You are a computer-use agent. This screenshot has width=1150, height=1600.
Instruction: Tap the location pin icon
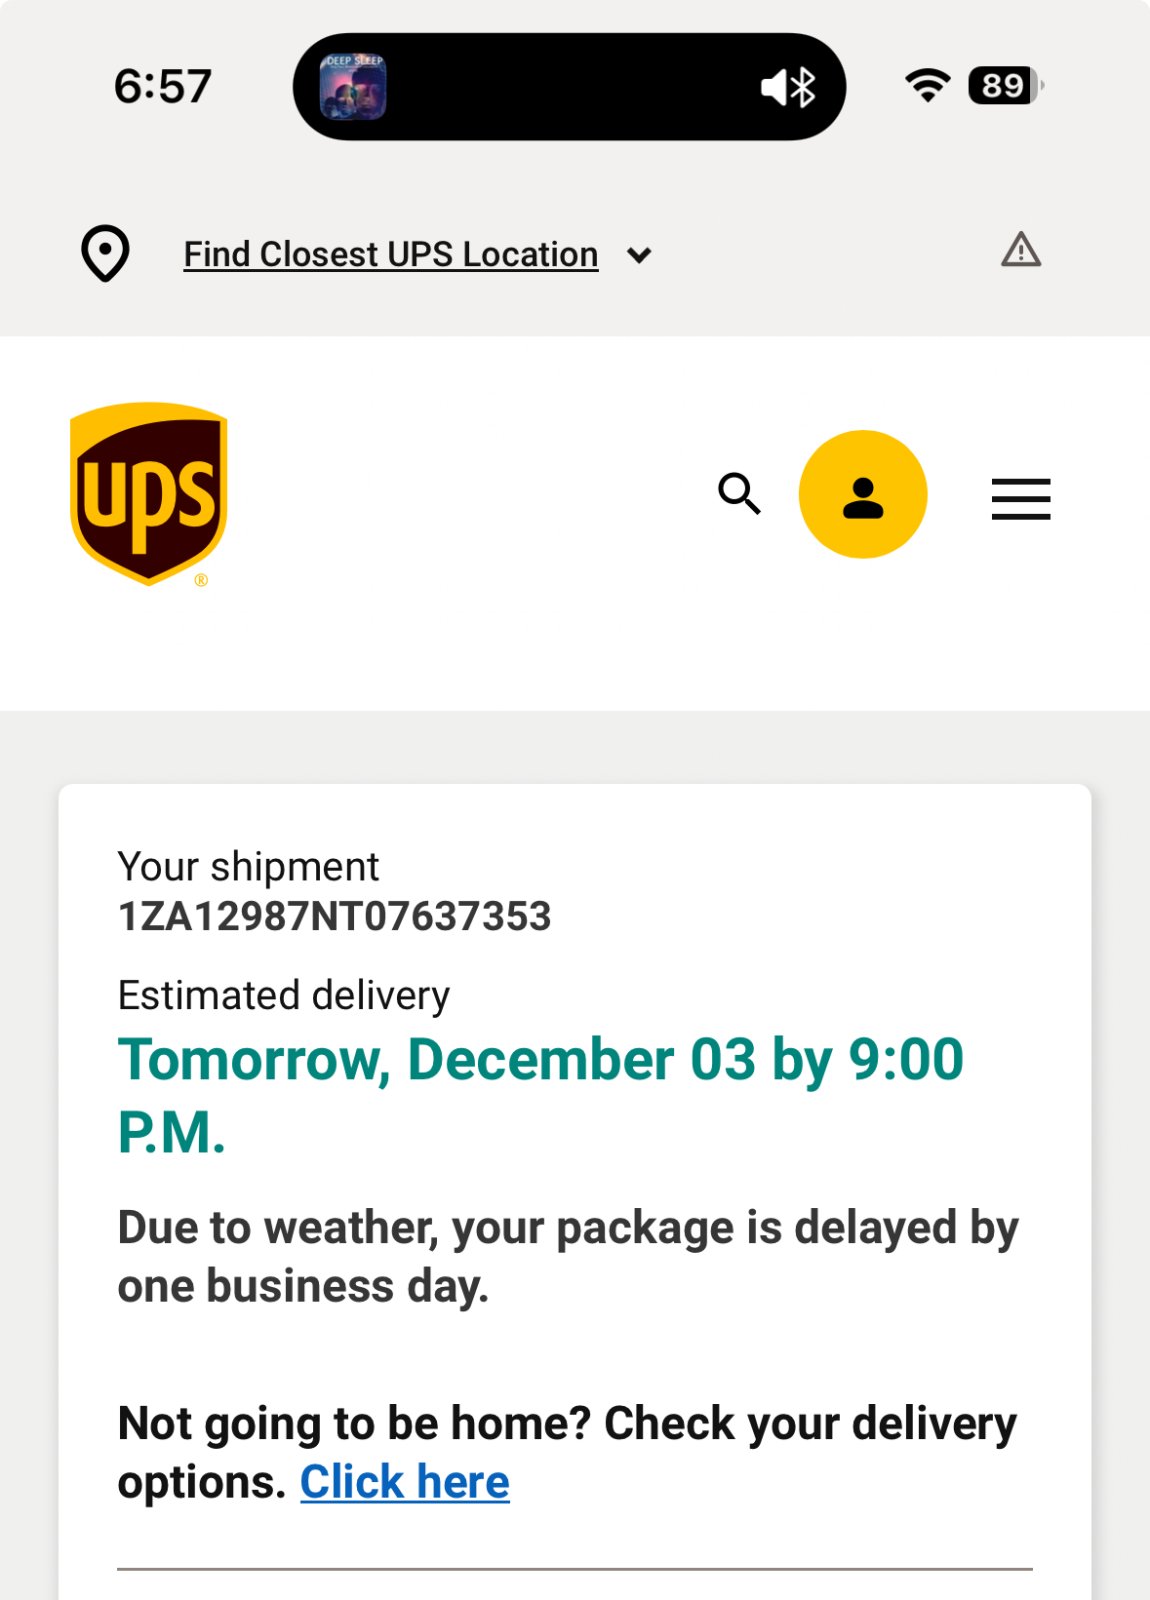pos(105,253)
